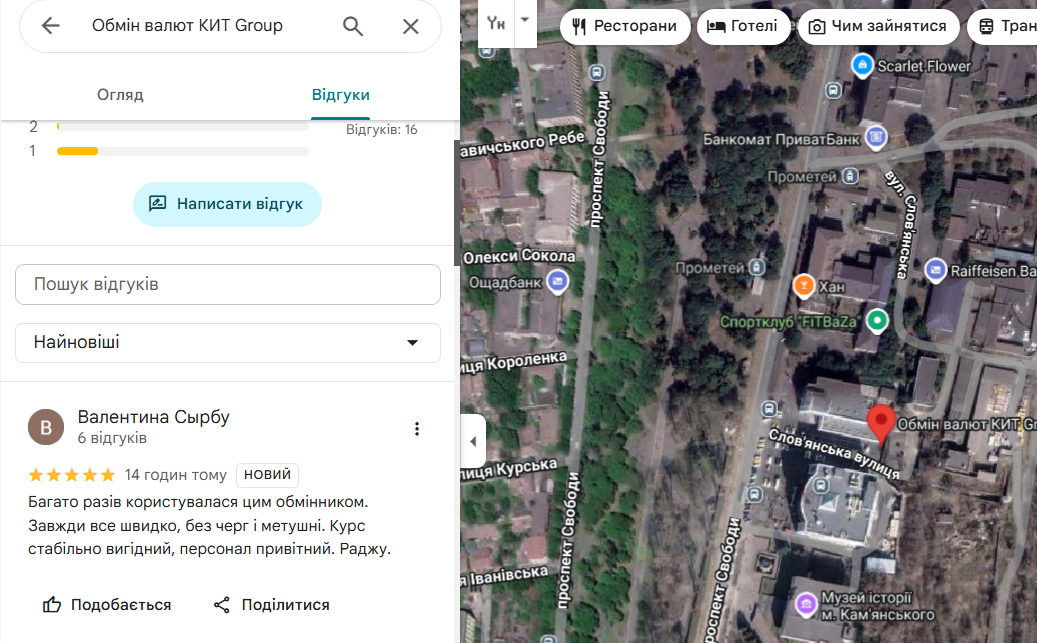Click the upper Прометей bus stop icon
The image size is (1037, 643).
tap(850, 176)
